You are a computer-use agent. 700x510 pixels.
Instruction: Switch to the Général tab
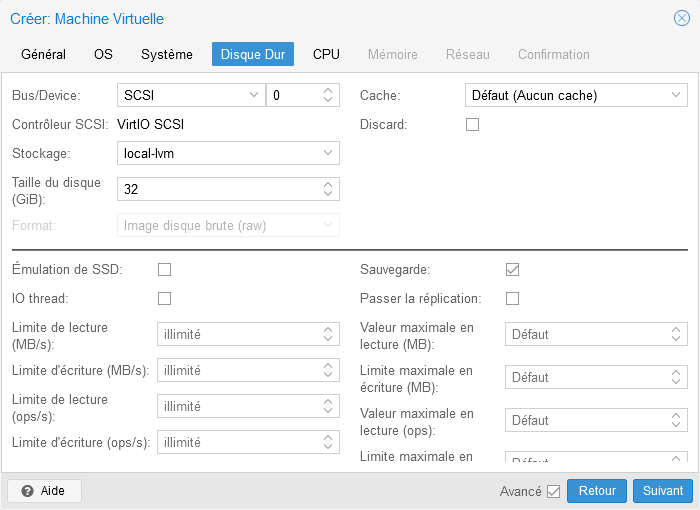[43, 54]
